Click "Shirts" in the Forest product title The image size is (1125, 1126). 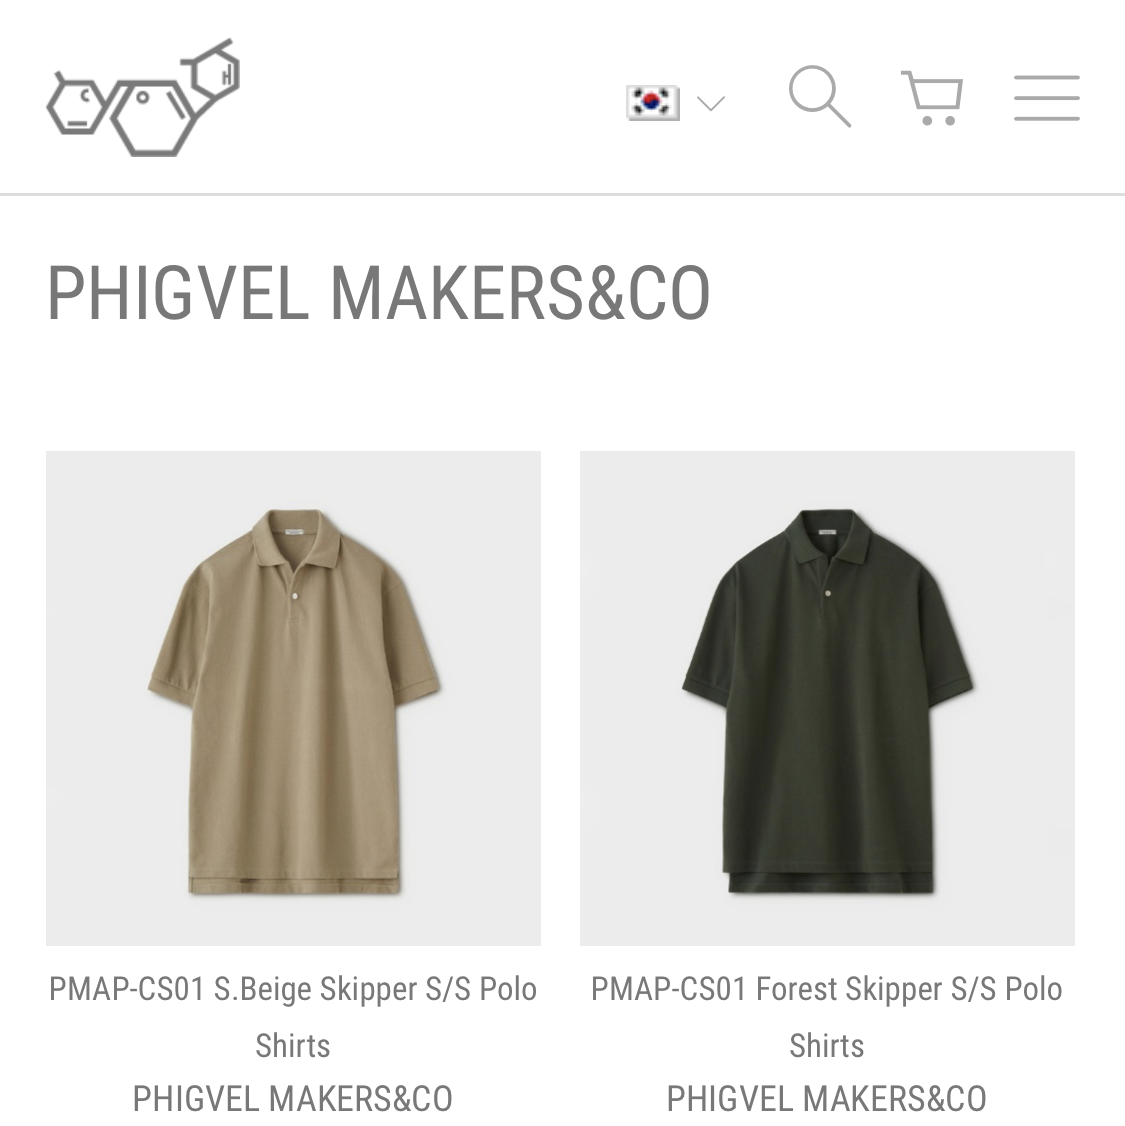827,1046
